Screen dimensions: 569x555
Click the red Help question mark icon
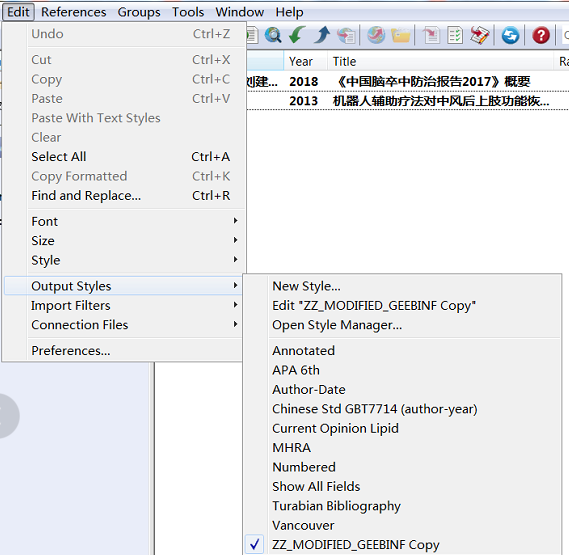pyautogui.click(x=541, y=35)
